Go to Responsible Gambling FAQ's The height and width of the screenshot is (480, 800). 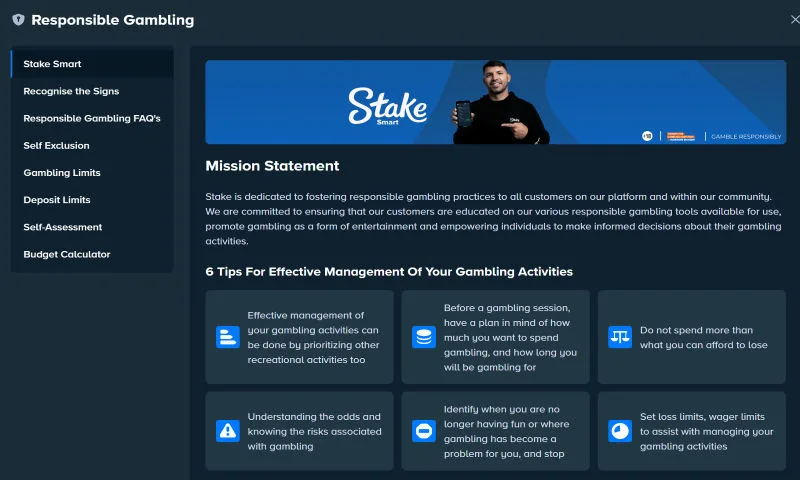point(92,118)
